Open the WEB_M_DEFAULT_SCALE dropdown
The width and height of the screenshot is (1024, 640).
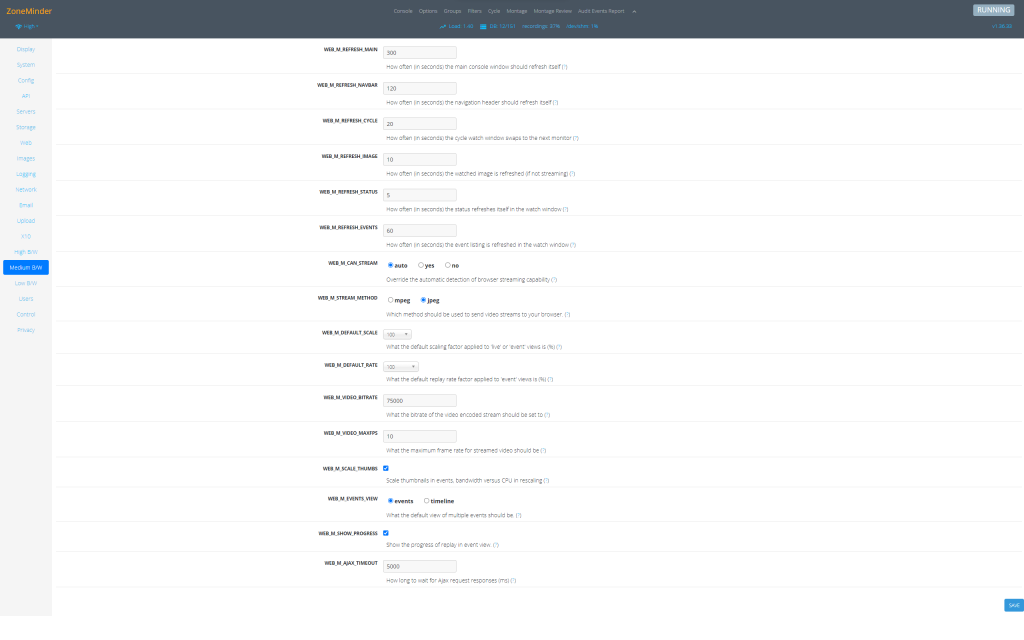click(398, 334)
